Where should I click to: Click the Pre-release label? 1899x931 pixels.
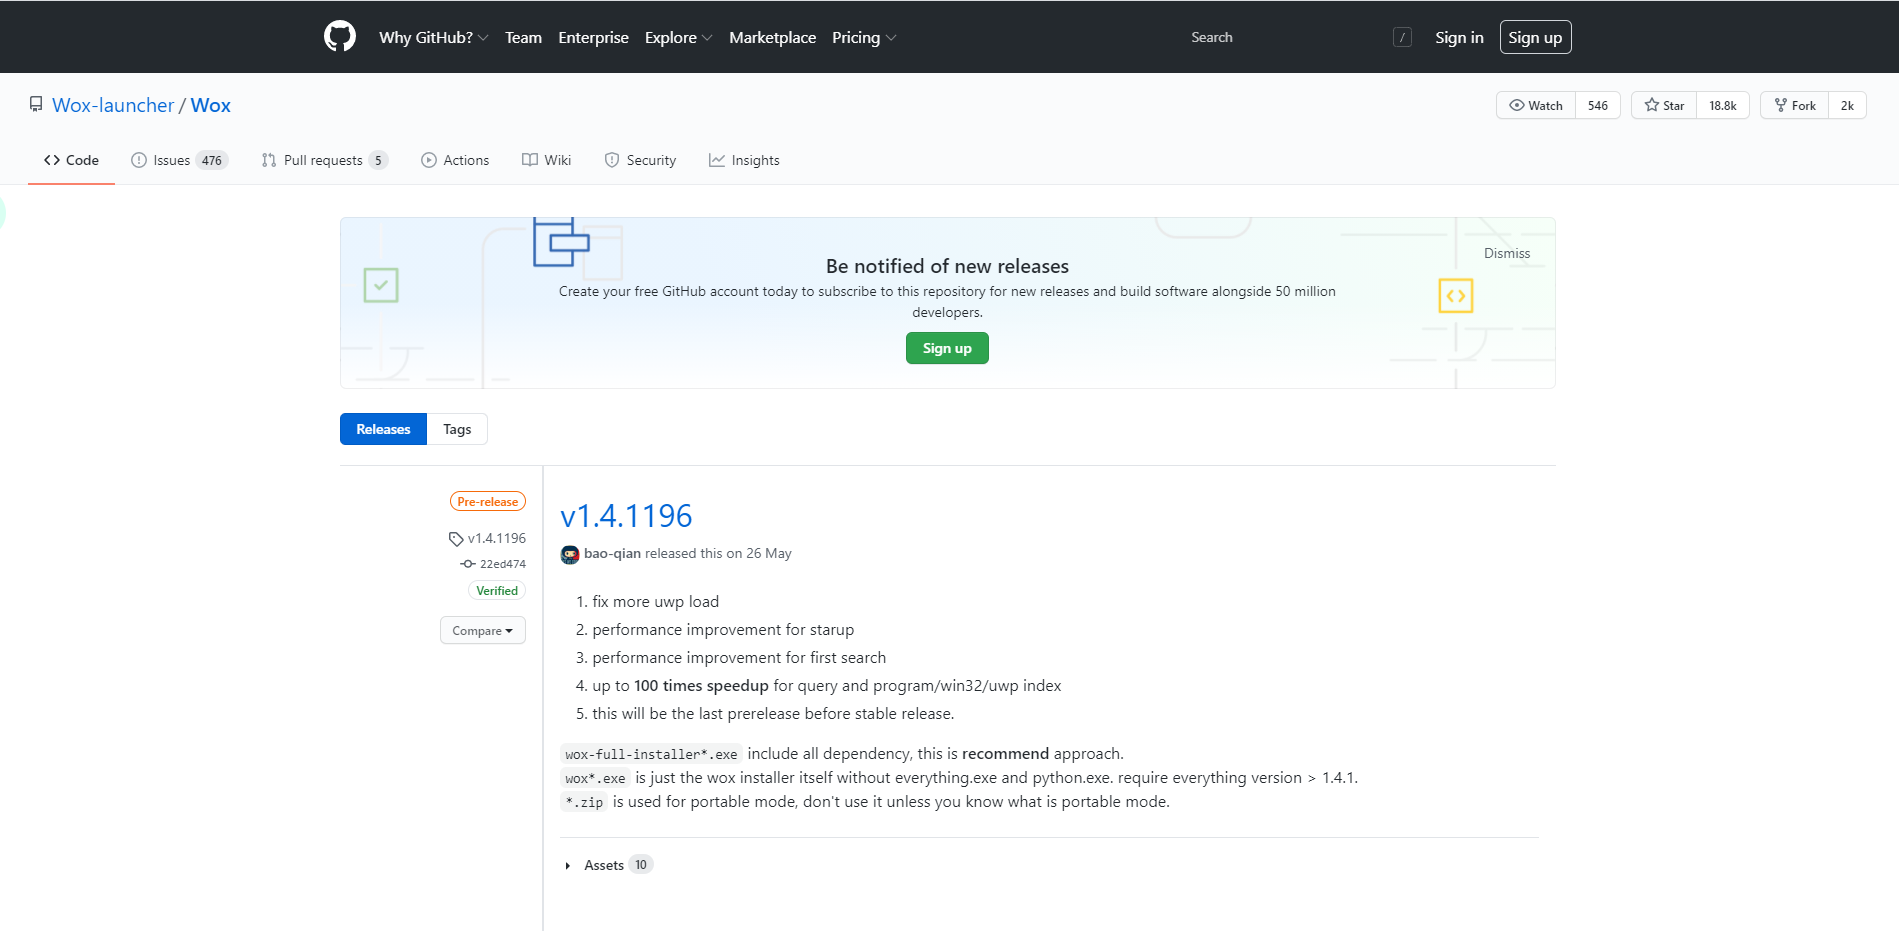click(488, 502)
